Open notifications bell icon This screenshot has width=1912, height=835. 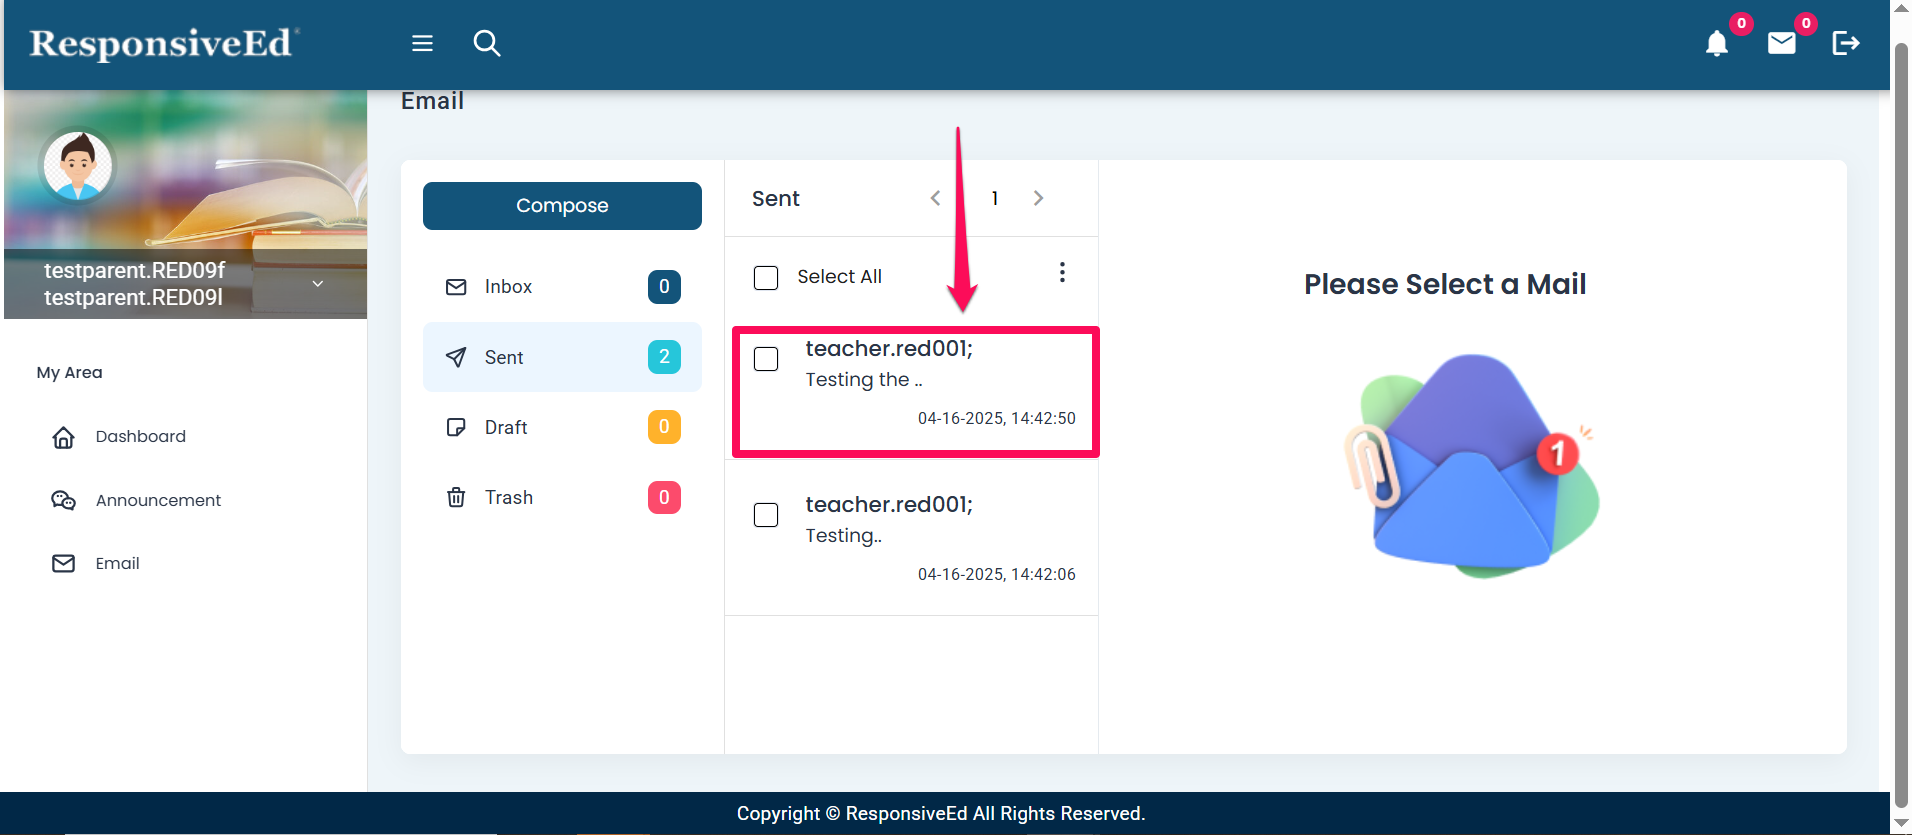point(1716,43)
